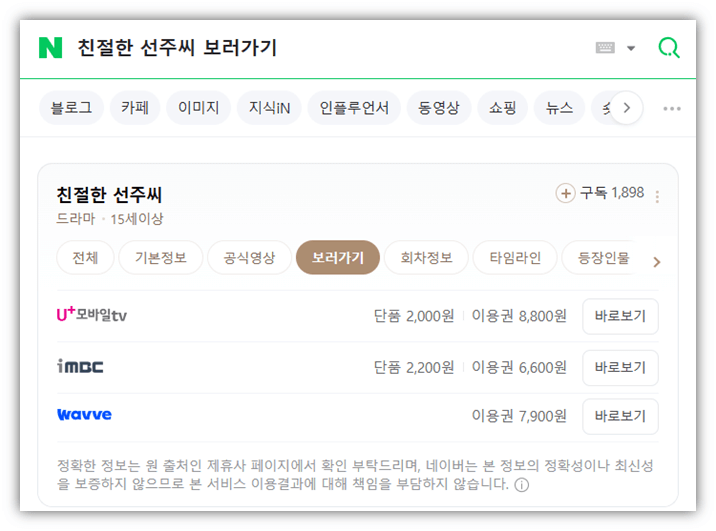Click the plus subscribe icon
This screenshot has width=716, height=531.
pos(565,193)
